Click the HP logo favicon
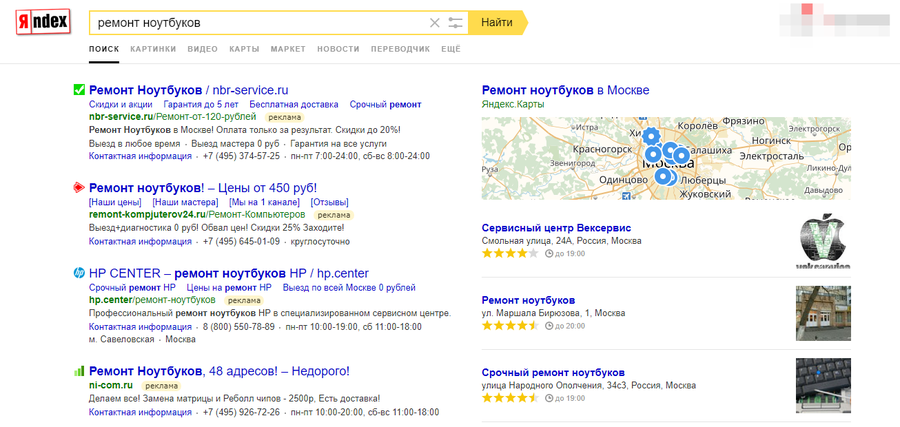 pyautogui.click(x=79, y=273)
